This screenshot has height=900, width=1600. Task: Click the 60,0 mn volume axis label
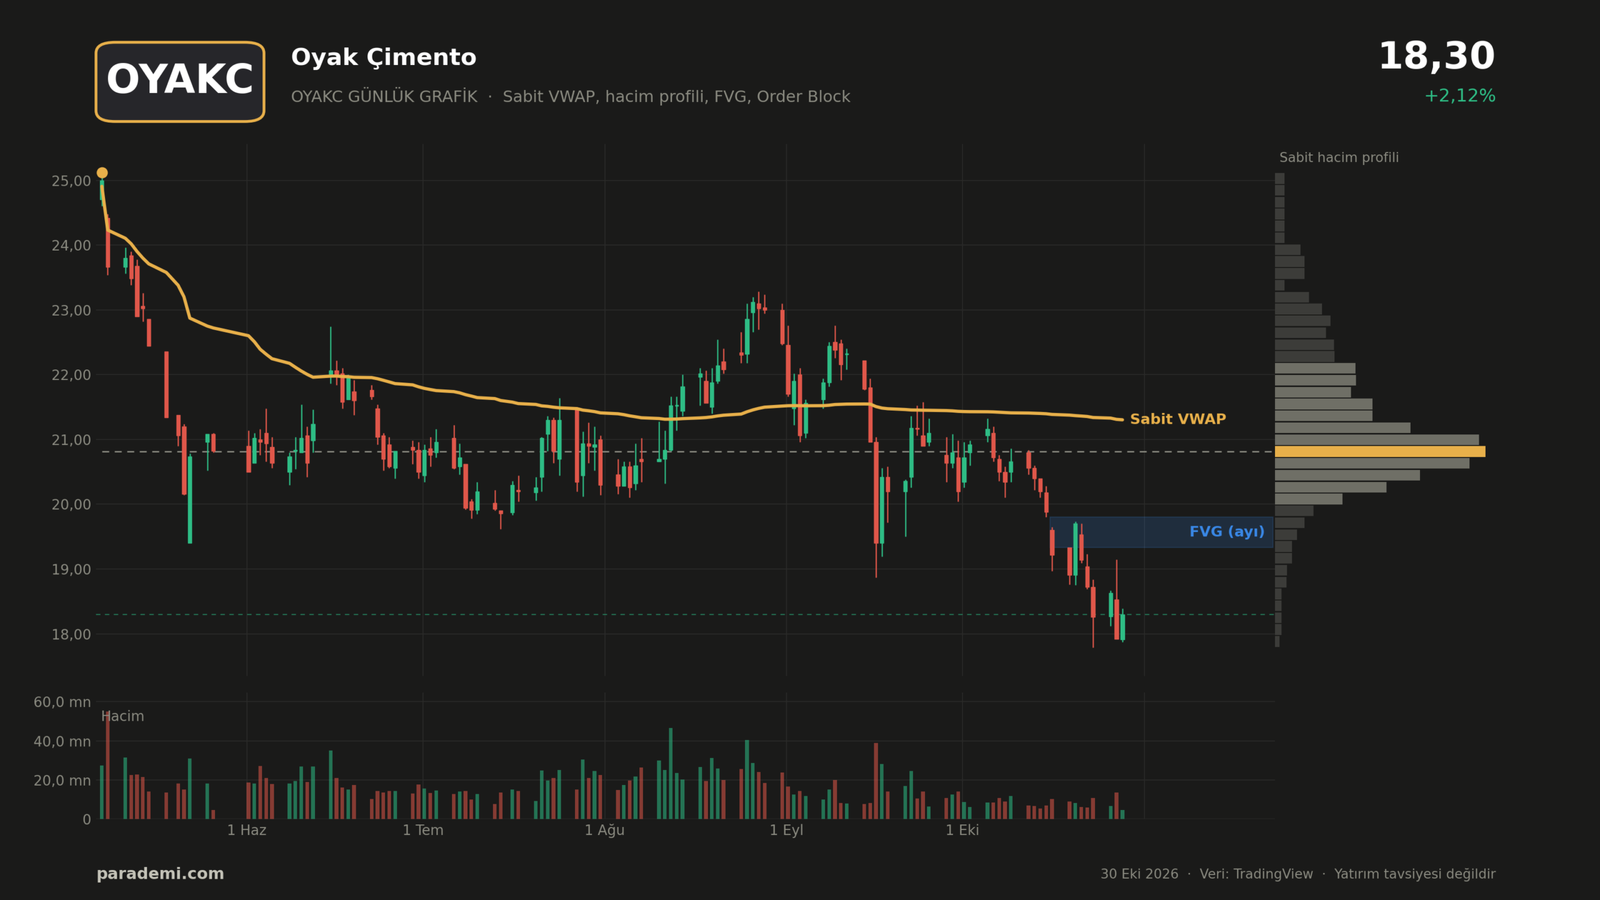[62, 702]
